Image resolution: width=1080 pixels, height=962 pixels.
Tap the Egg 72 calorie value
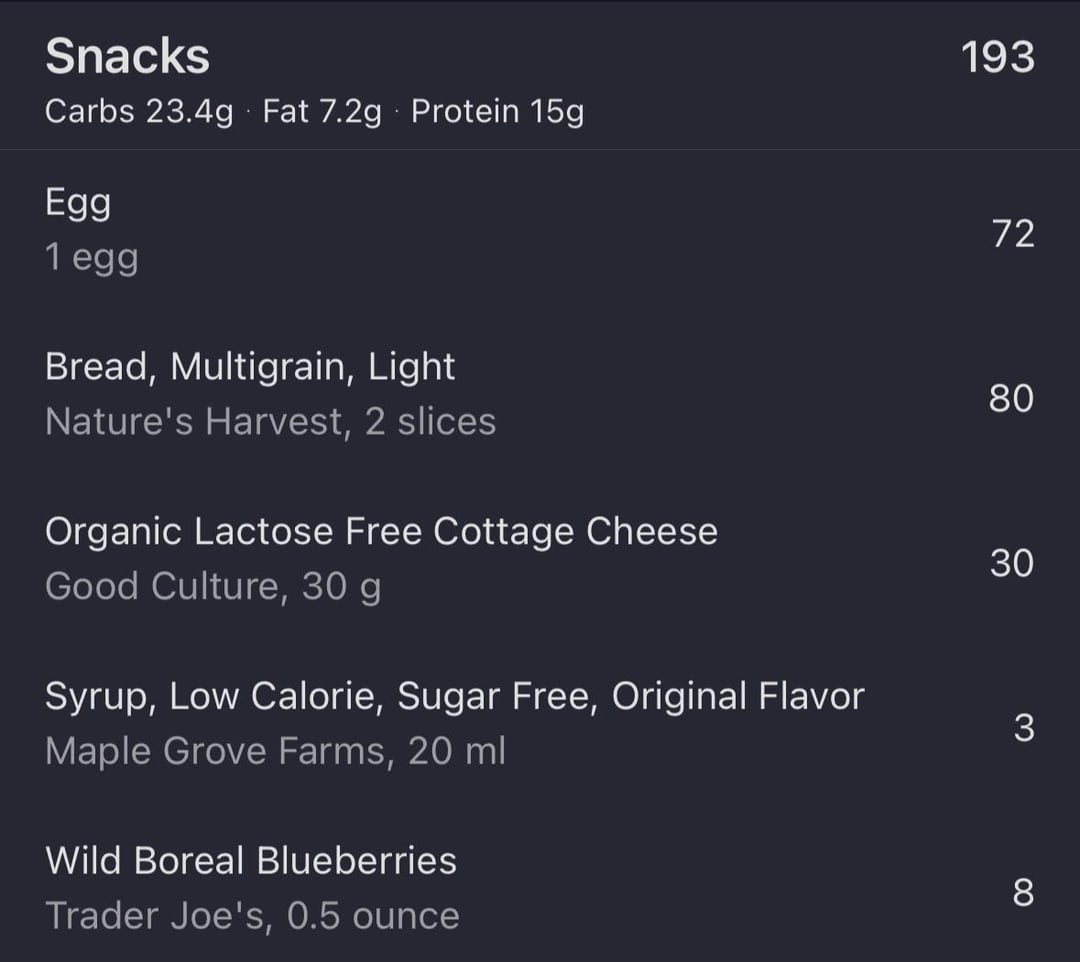coord(1013,233)
